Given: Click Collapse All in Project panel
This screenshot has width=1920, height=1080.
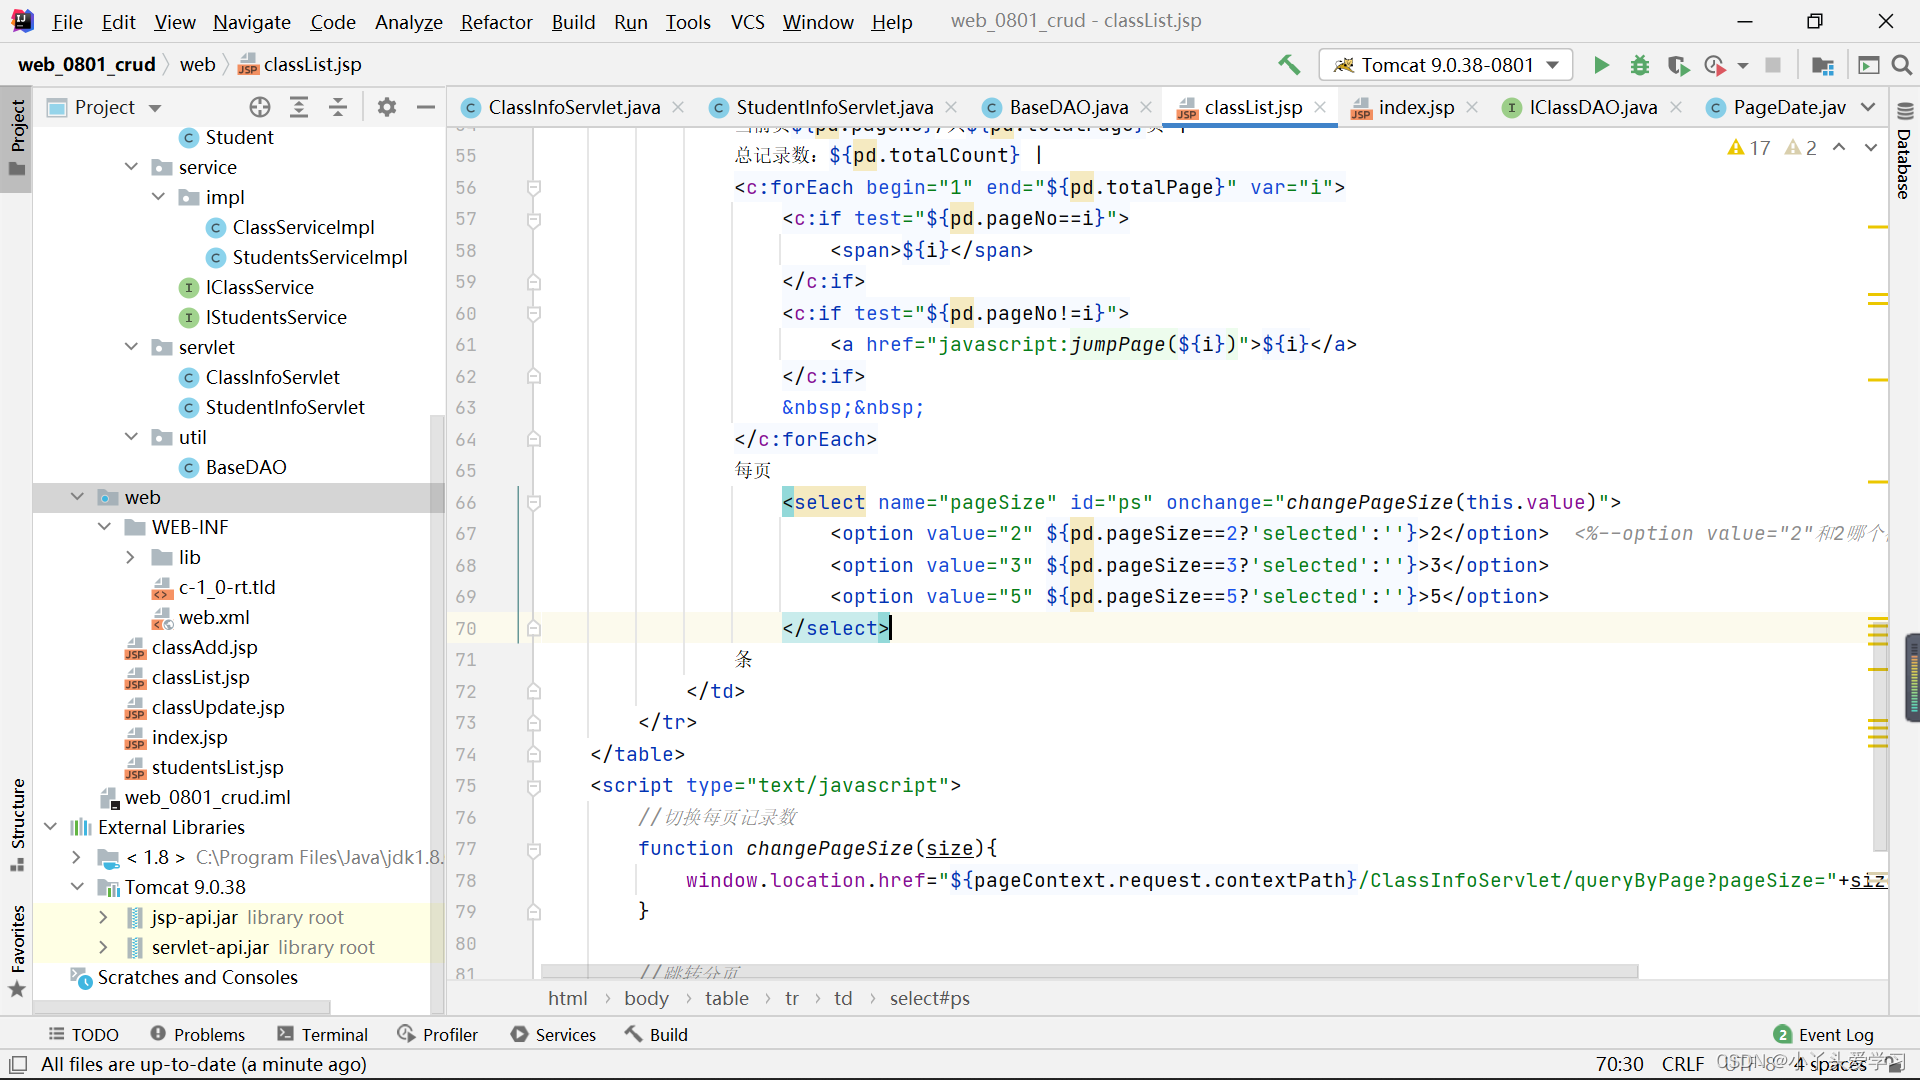Looking at the screenshot, I should point(338,107).
